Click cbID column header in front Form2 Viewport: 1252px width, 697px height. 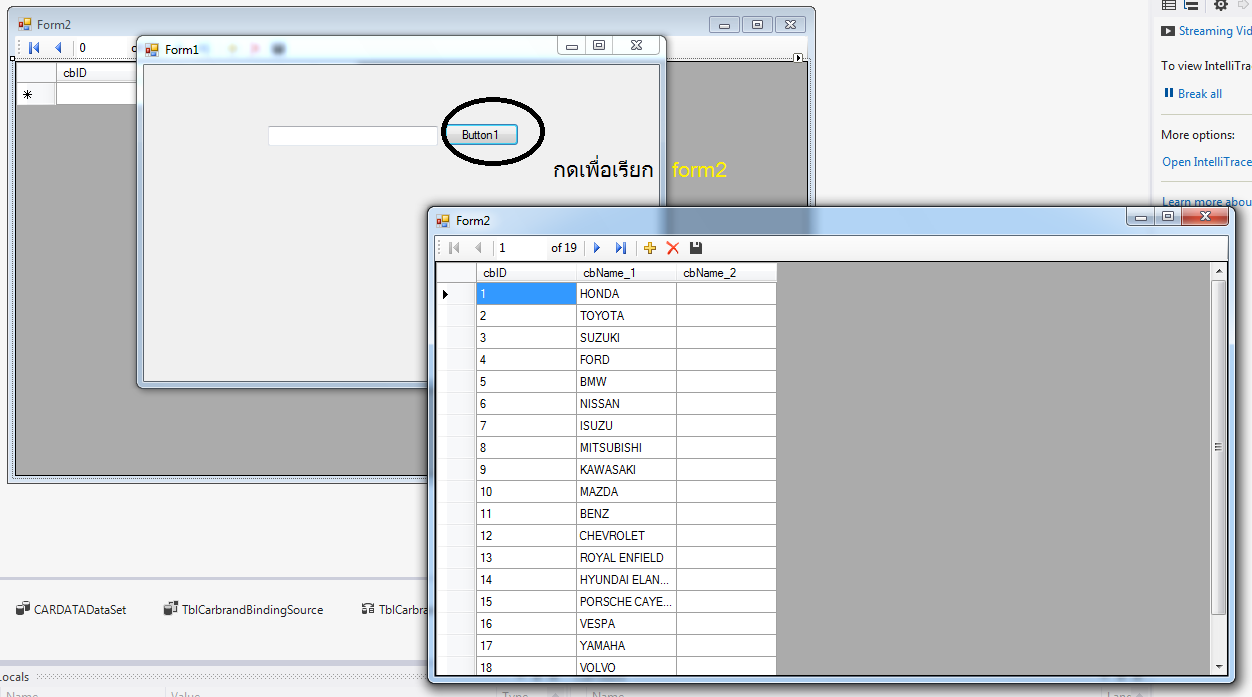pos(527,273)
